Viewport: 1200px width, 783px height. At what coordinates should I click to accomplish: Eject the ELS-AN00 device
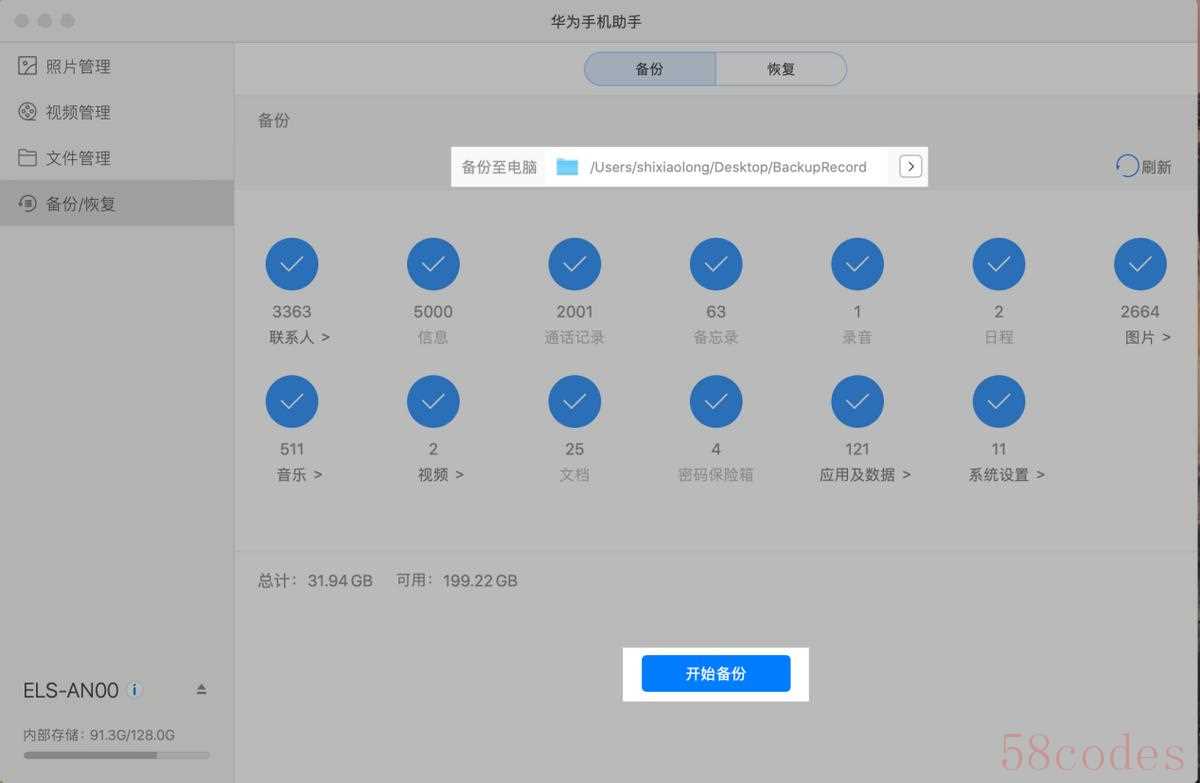pyautogui.click(x=201, y=690)
